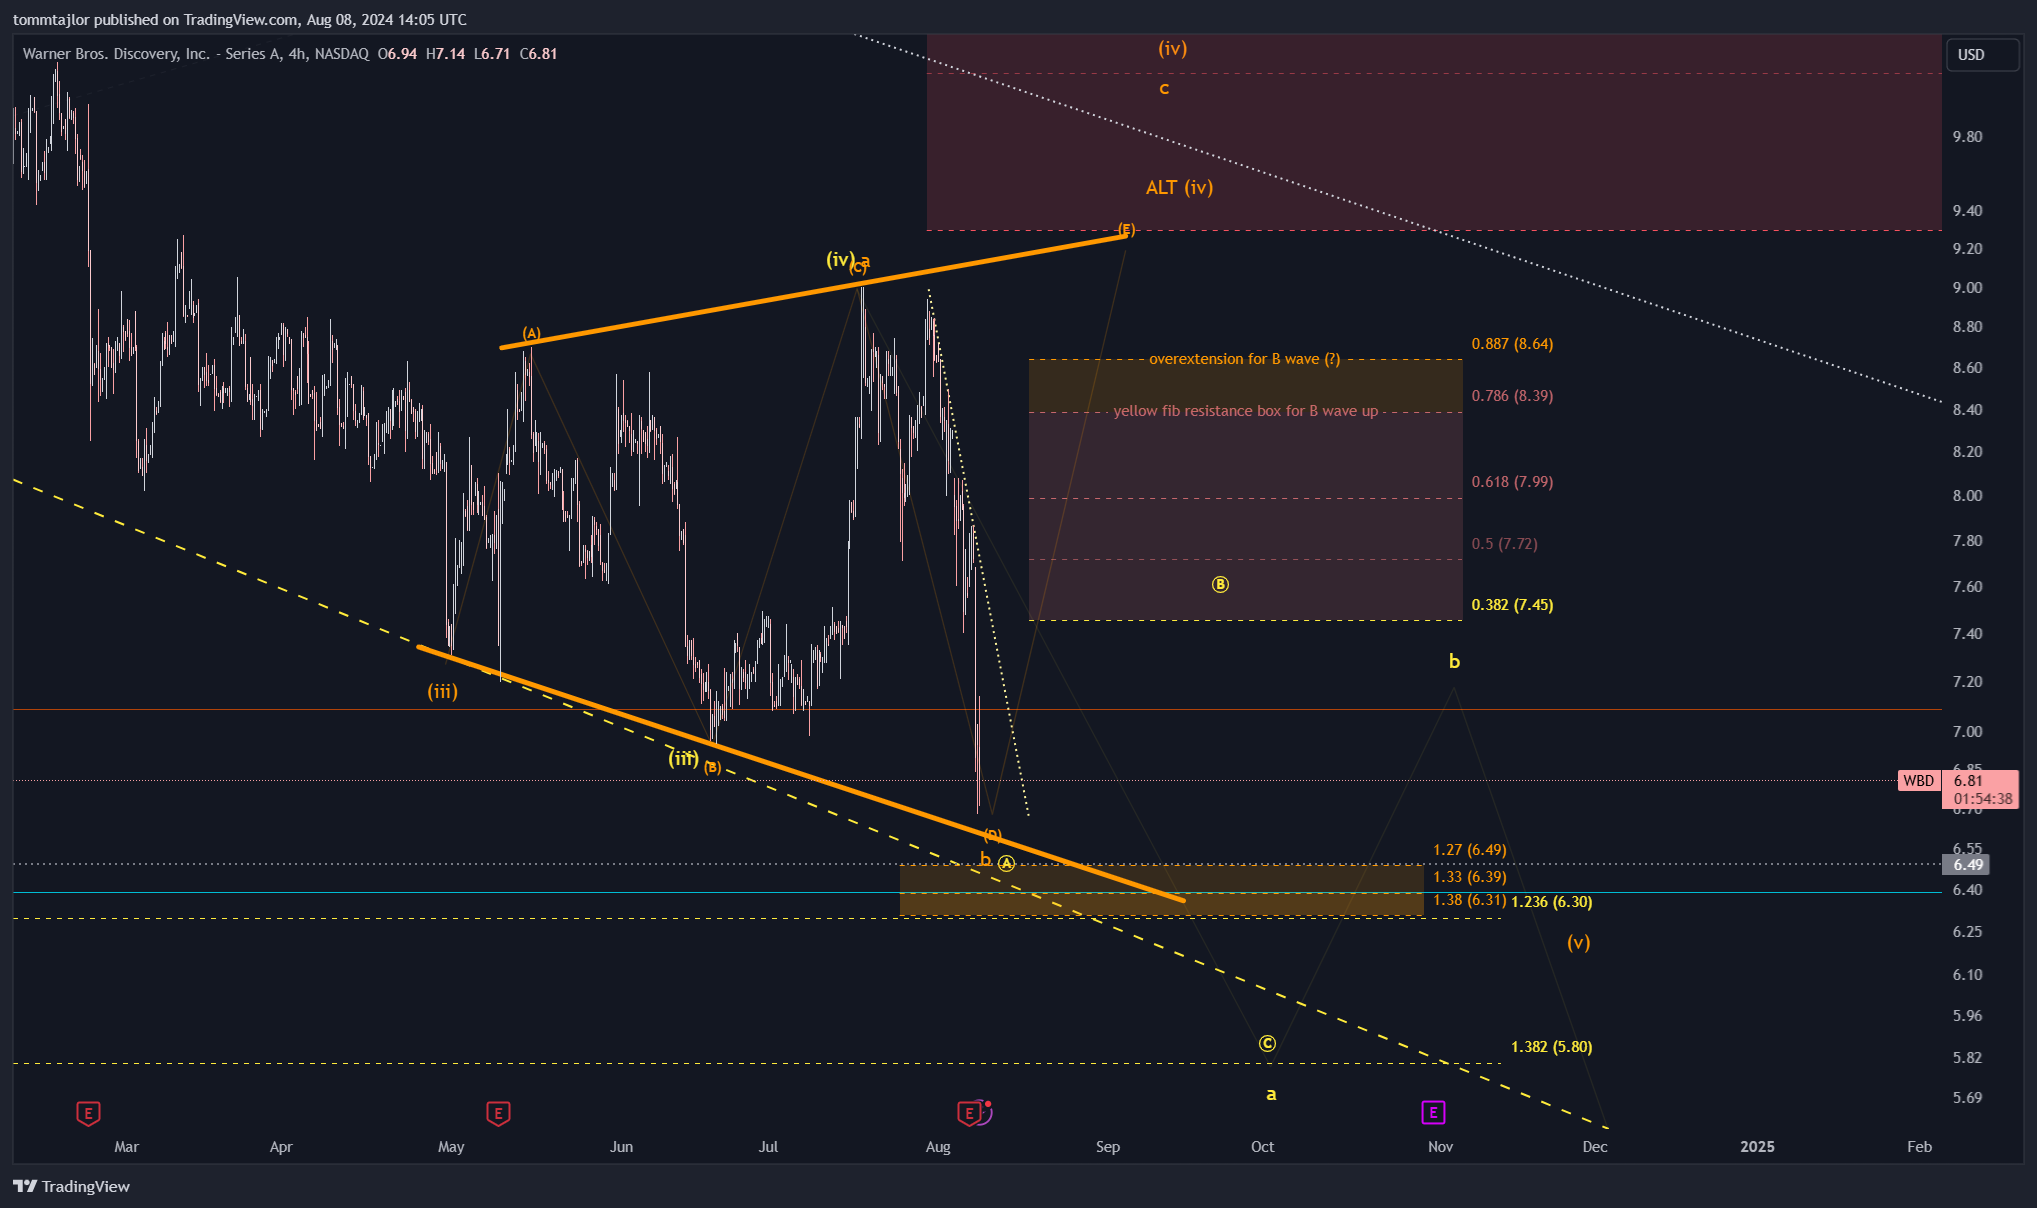Select 'yellow fib resistance box for B wave up' text
This screenshot has width=2037, height=1208.
(1246, 411)
